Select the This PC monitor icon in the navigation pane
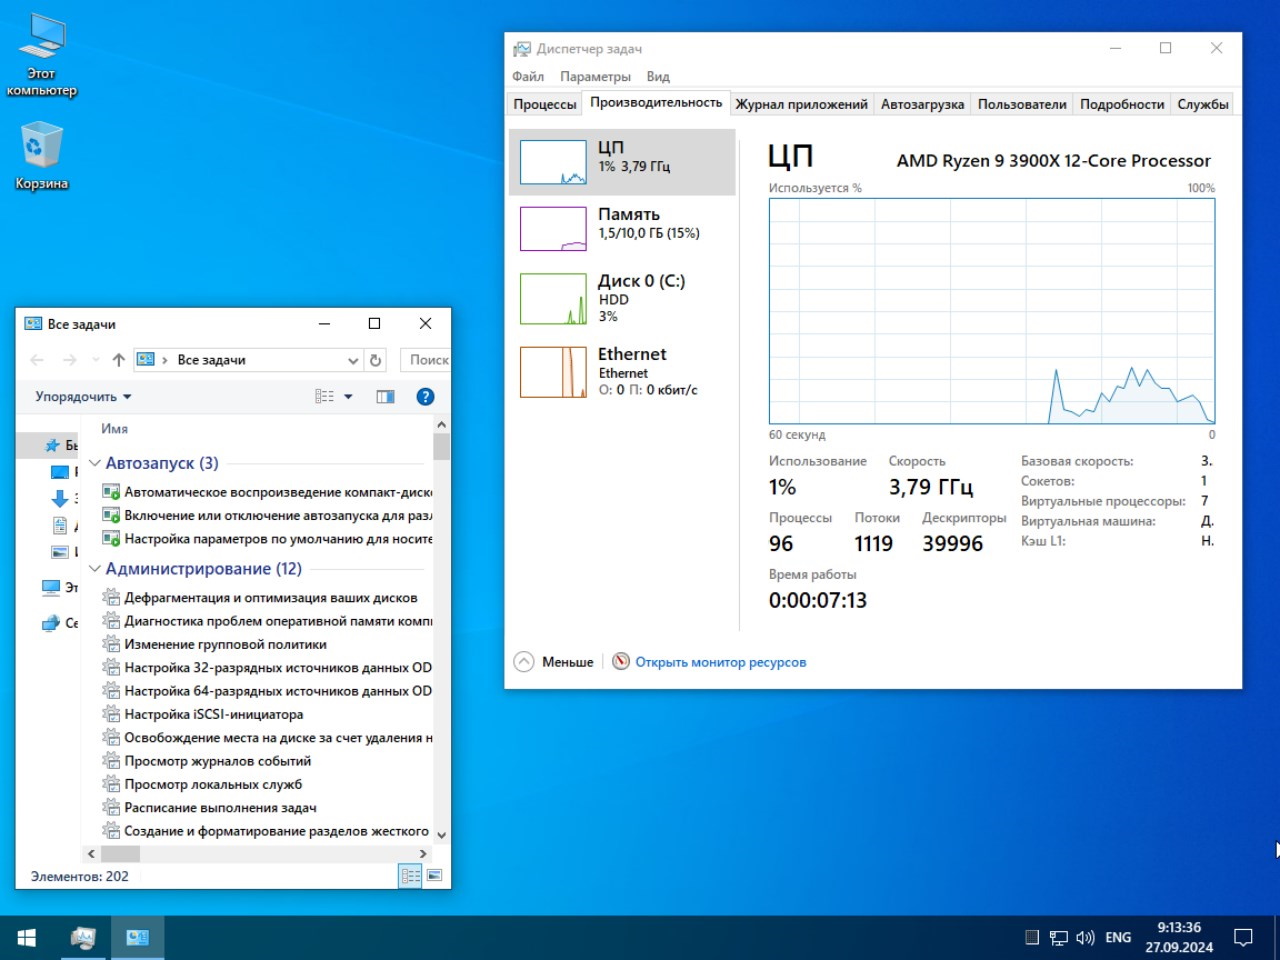The width and height of the screenshot is (1280, 960). [x=51, y=587]
